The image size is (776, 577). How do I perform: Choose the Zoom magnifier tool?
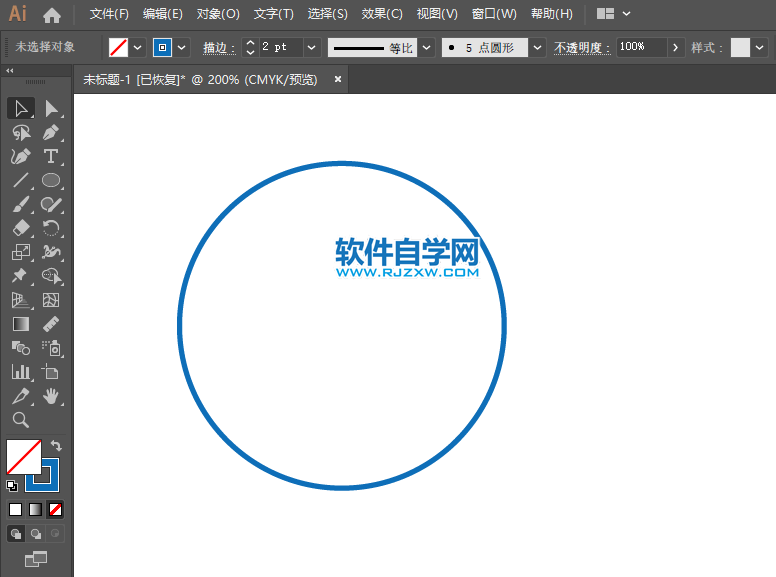[20, 420]
